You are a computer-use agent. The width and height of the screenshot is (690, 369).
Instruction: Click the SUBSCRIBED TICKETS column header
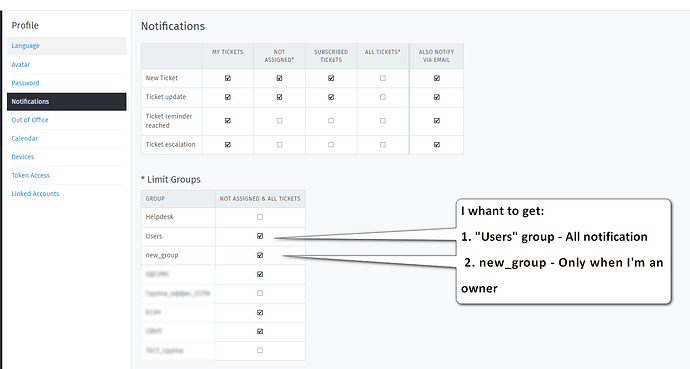(331, 56)
